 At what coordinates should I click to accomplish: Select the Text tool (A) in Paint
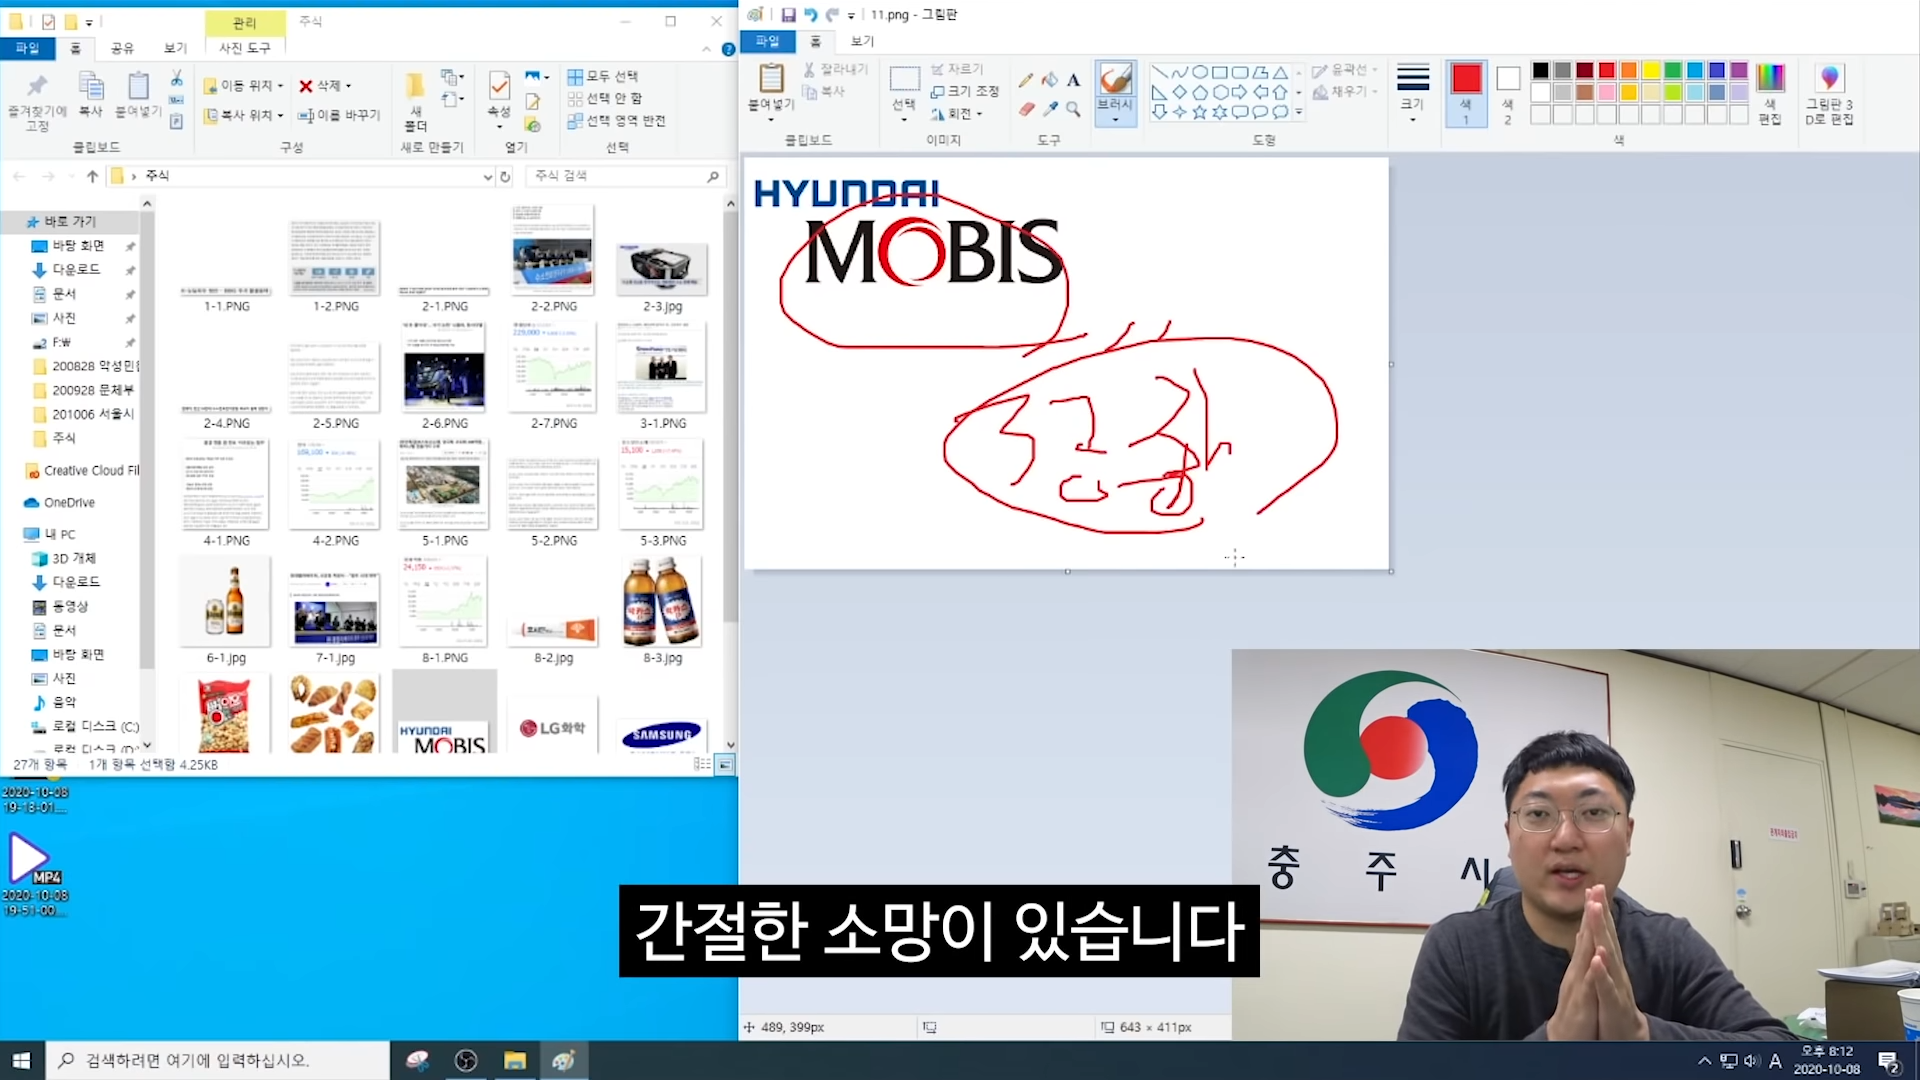(x=1073, y=80)
